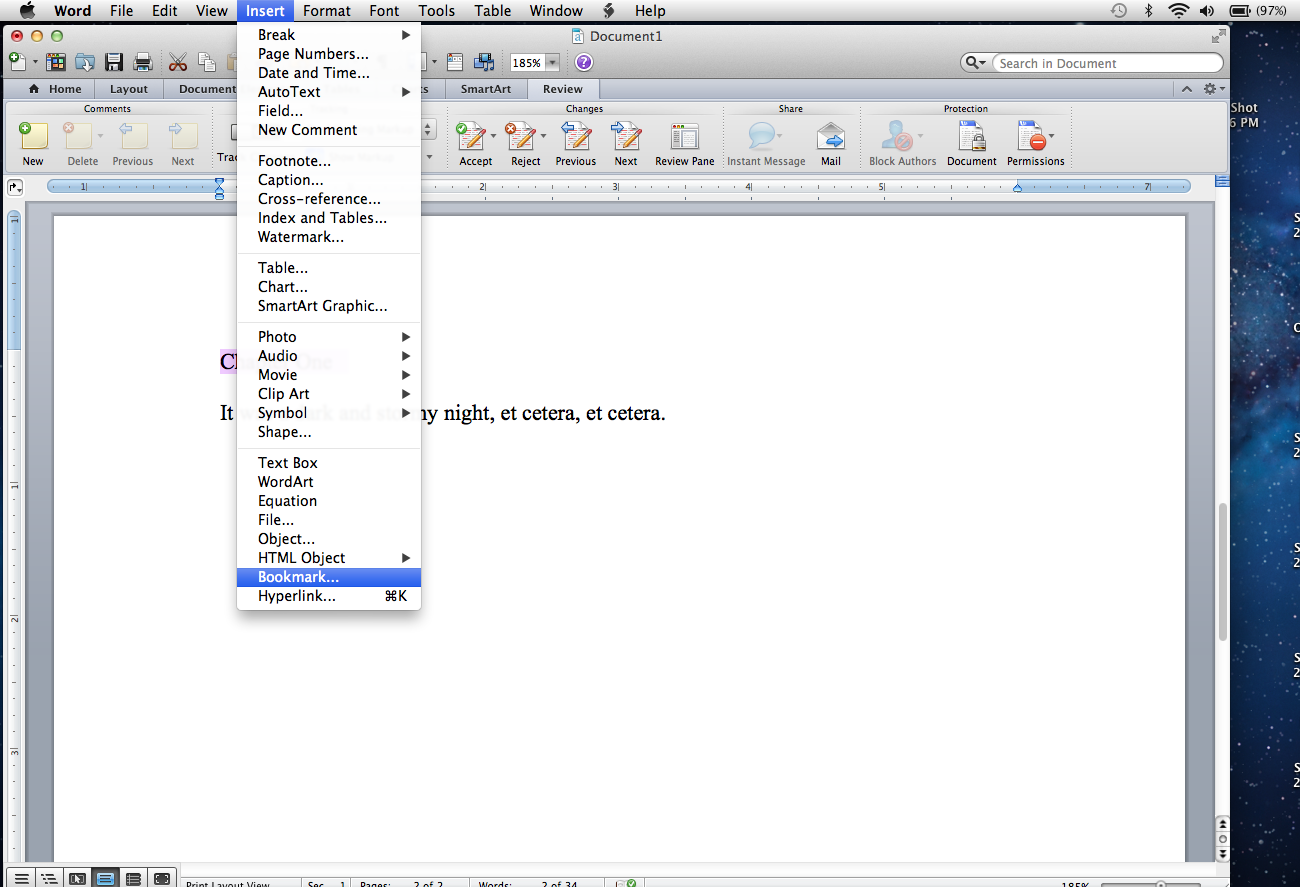
Task: Click the Cut scissors icon
Action: 178,62
